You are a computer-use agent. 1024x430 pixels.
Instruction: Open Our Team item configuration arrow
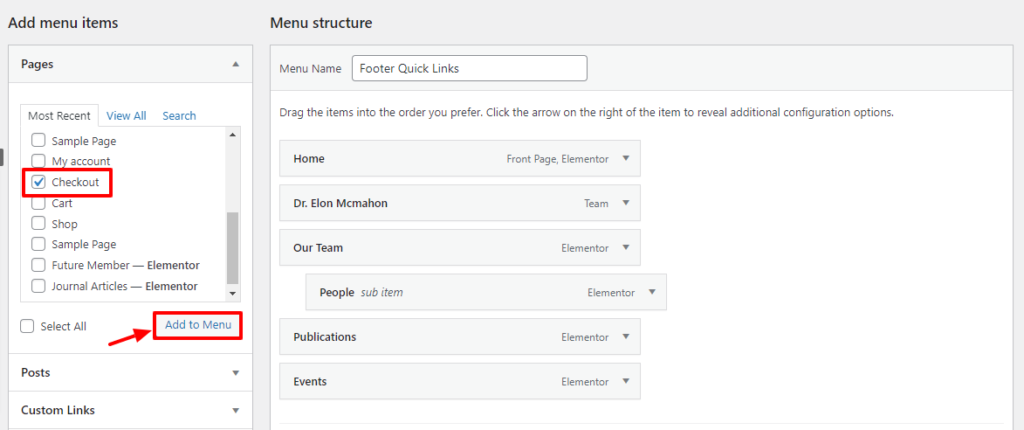(625, 247)
